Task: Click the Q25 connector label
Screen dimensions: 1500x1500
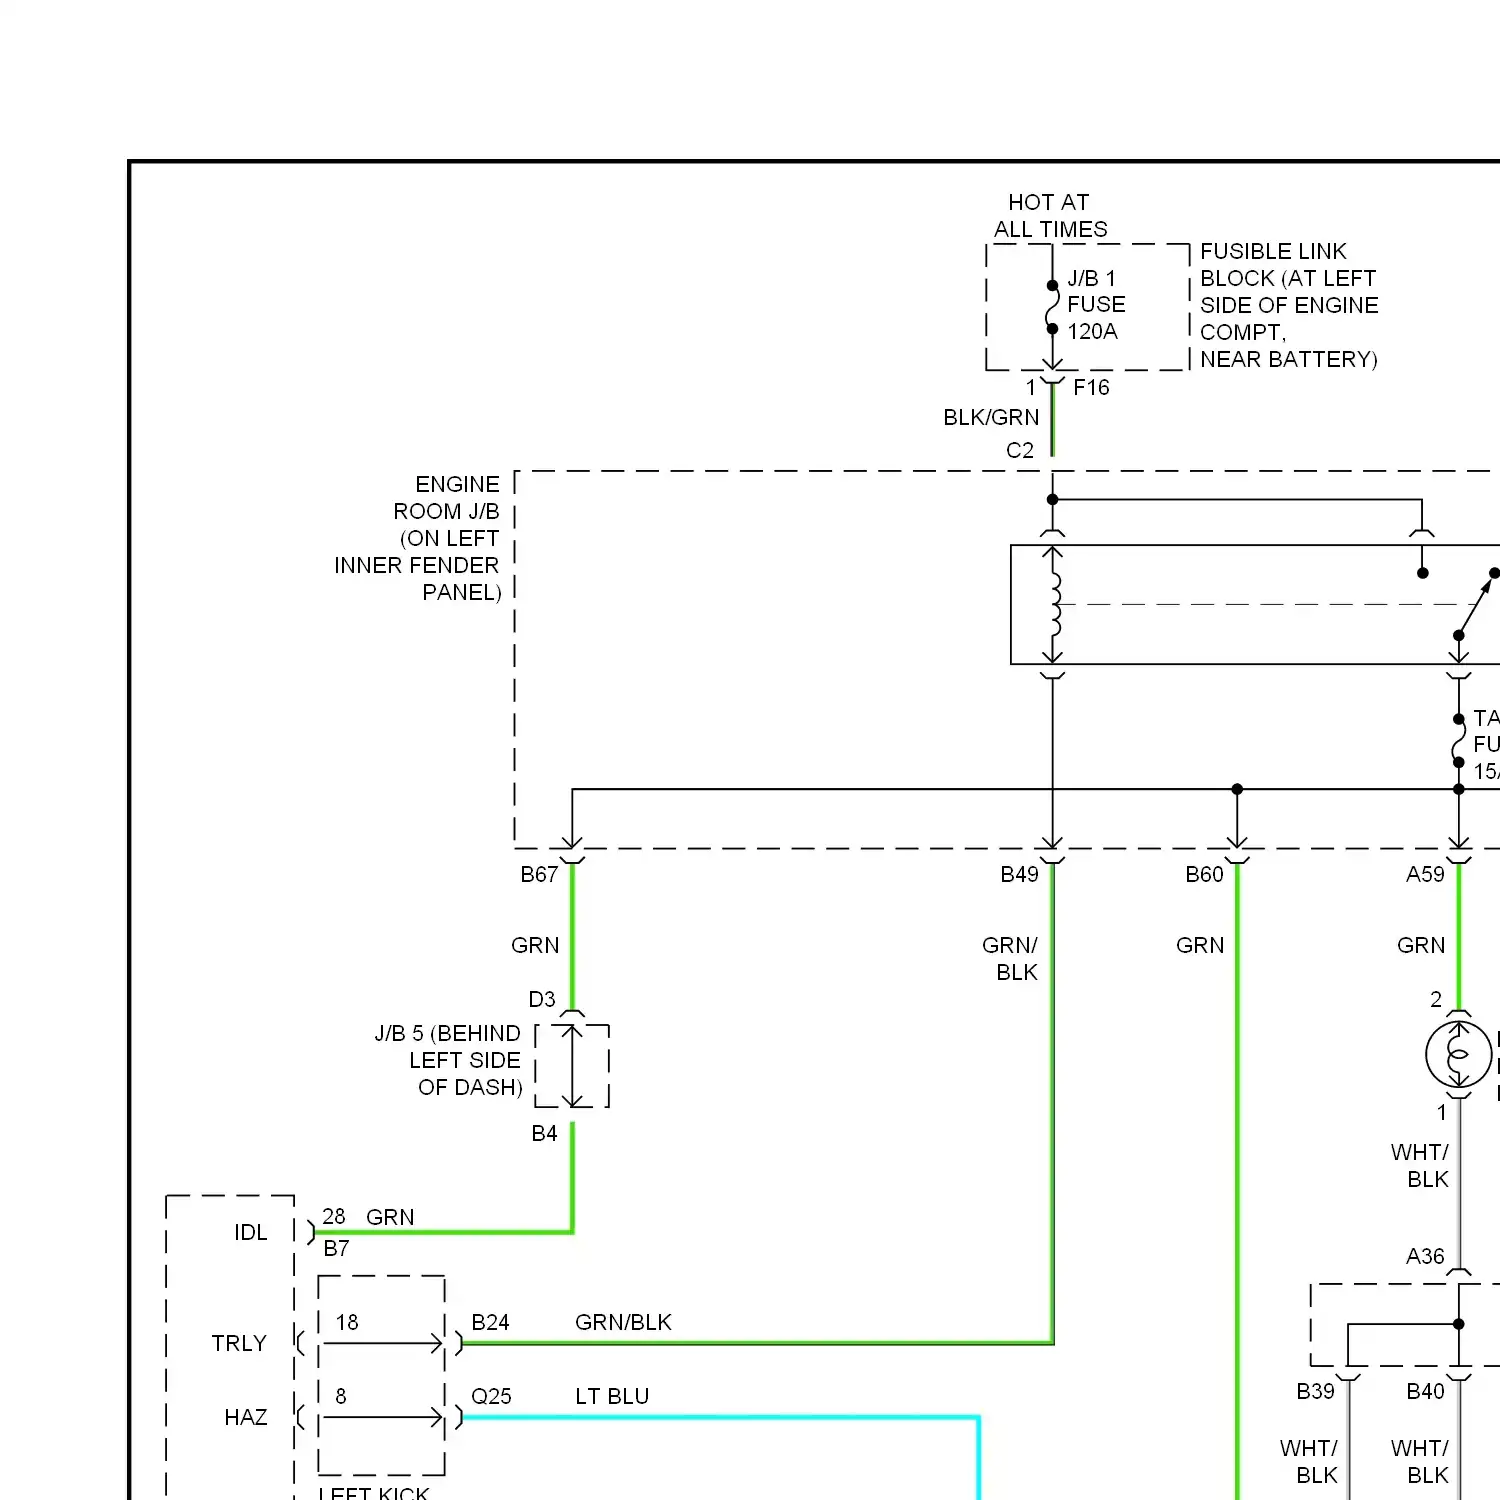Action: 491,1397
